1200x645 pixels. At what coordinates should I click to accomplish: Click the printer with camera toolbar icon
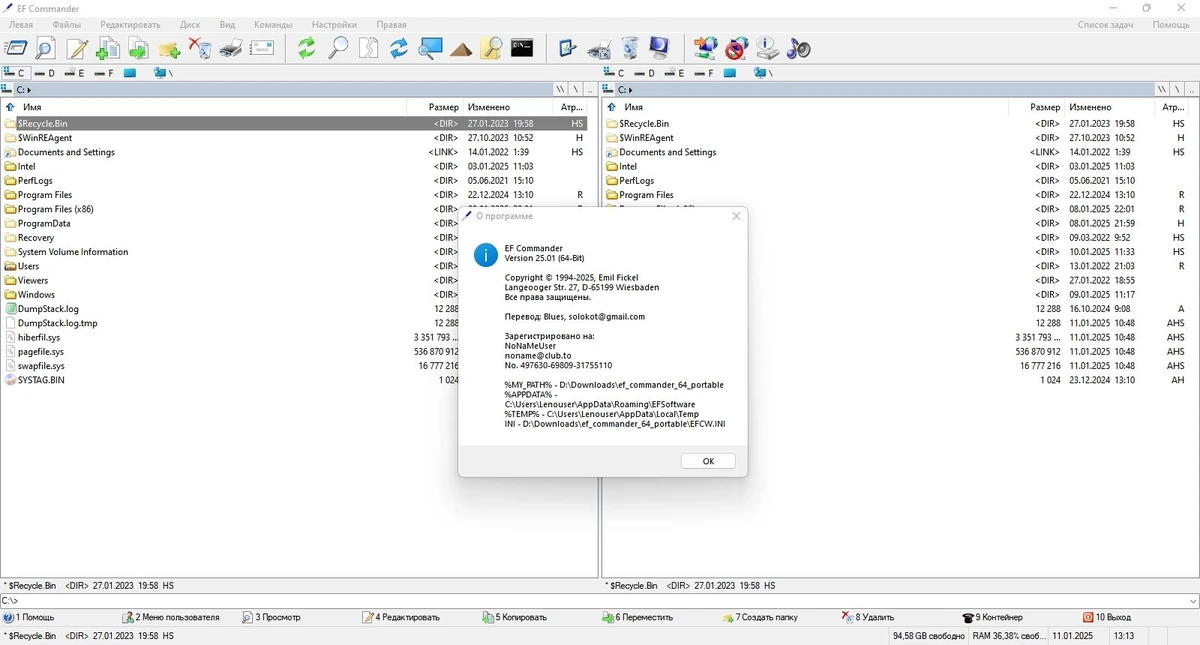[599, 47]
